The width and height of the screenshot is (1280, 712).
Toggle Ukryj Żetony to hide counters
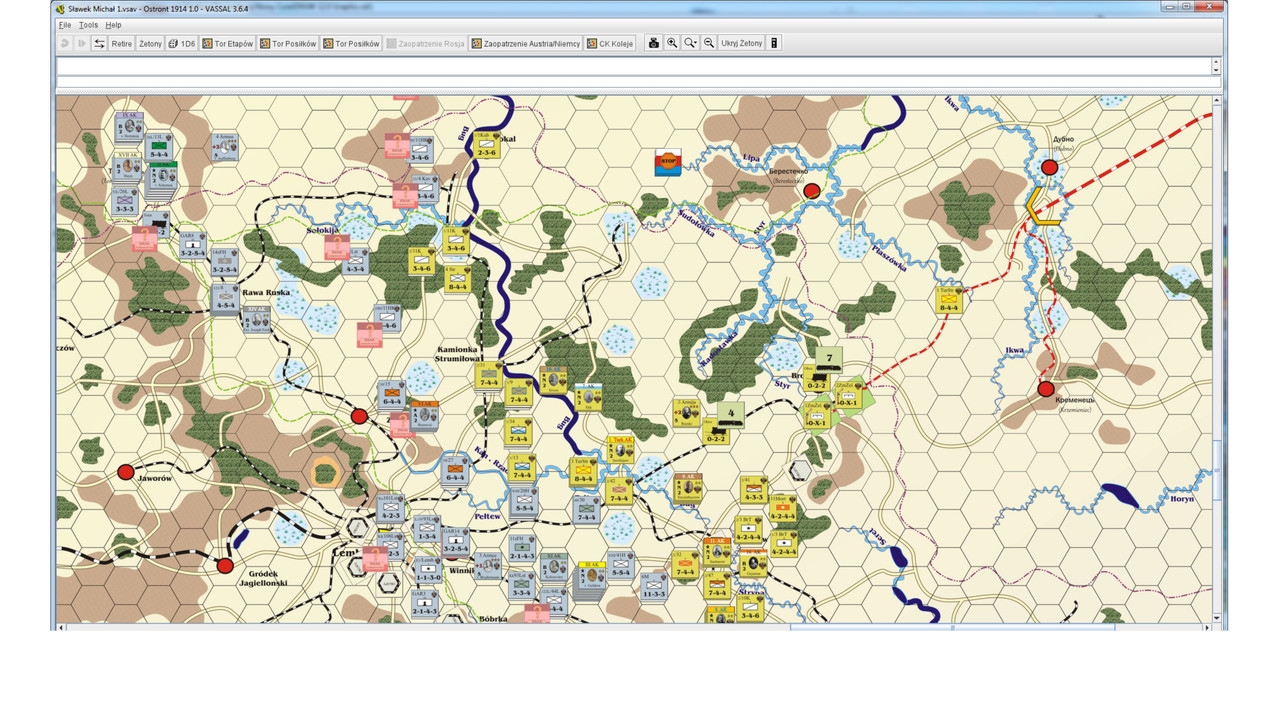[741, 44]
